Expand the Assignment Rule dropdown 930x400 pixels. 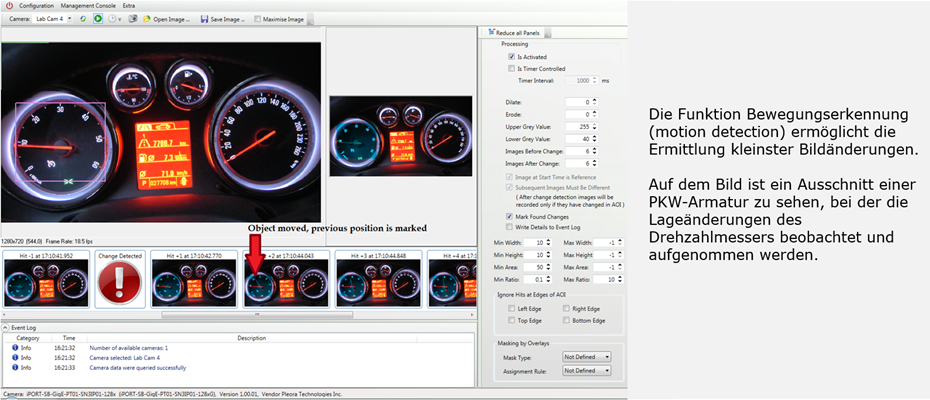tap(586, 370)
